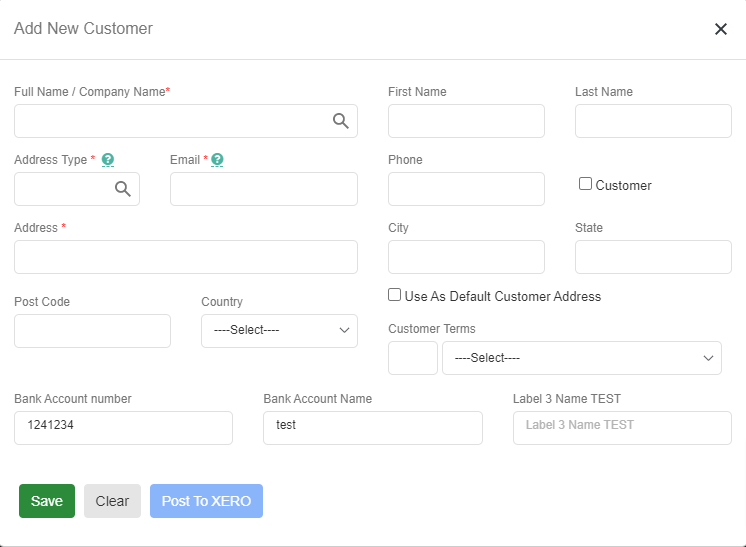Click magnifier icon in Address Type field

tap(123, 189)
